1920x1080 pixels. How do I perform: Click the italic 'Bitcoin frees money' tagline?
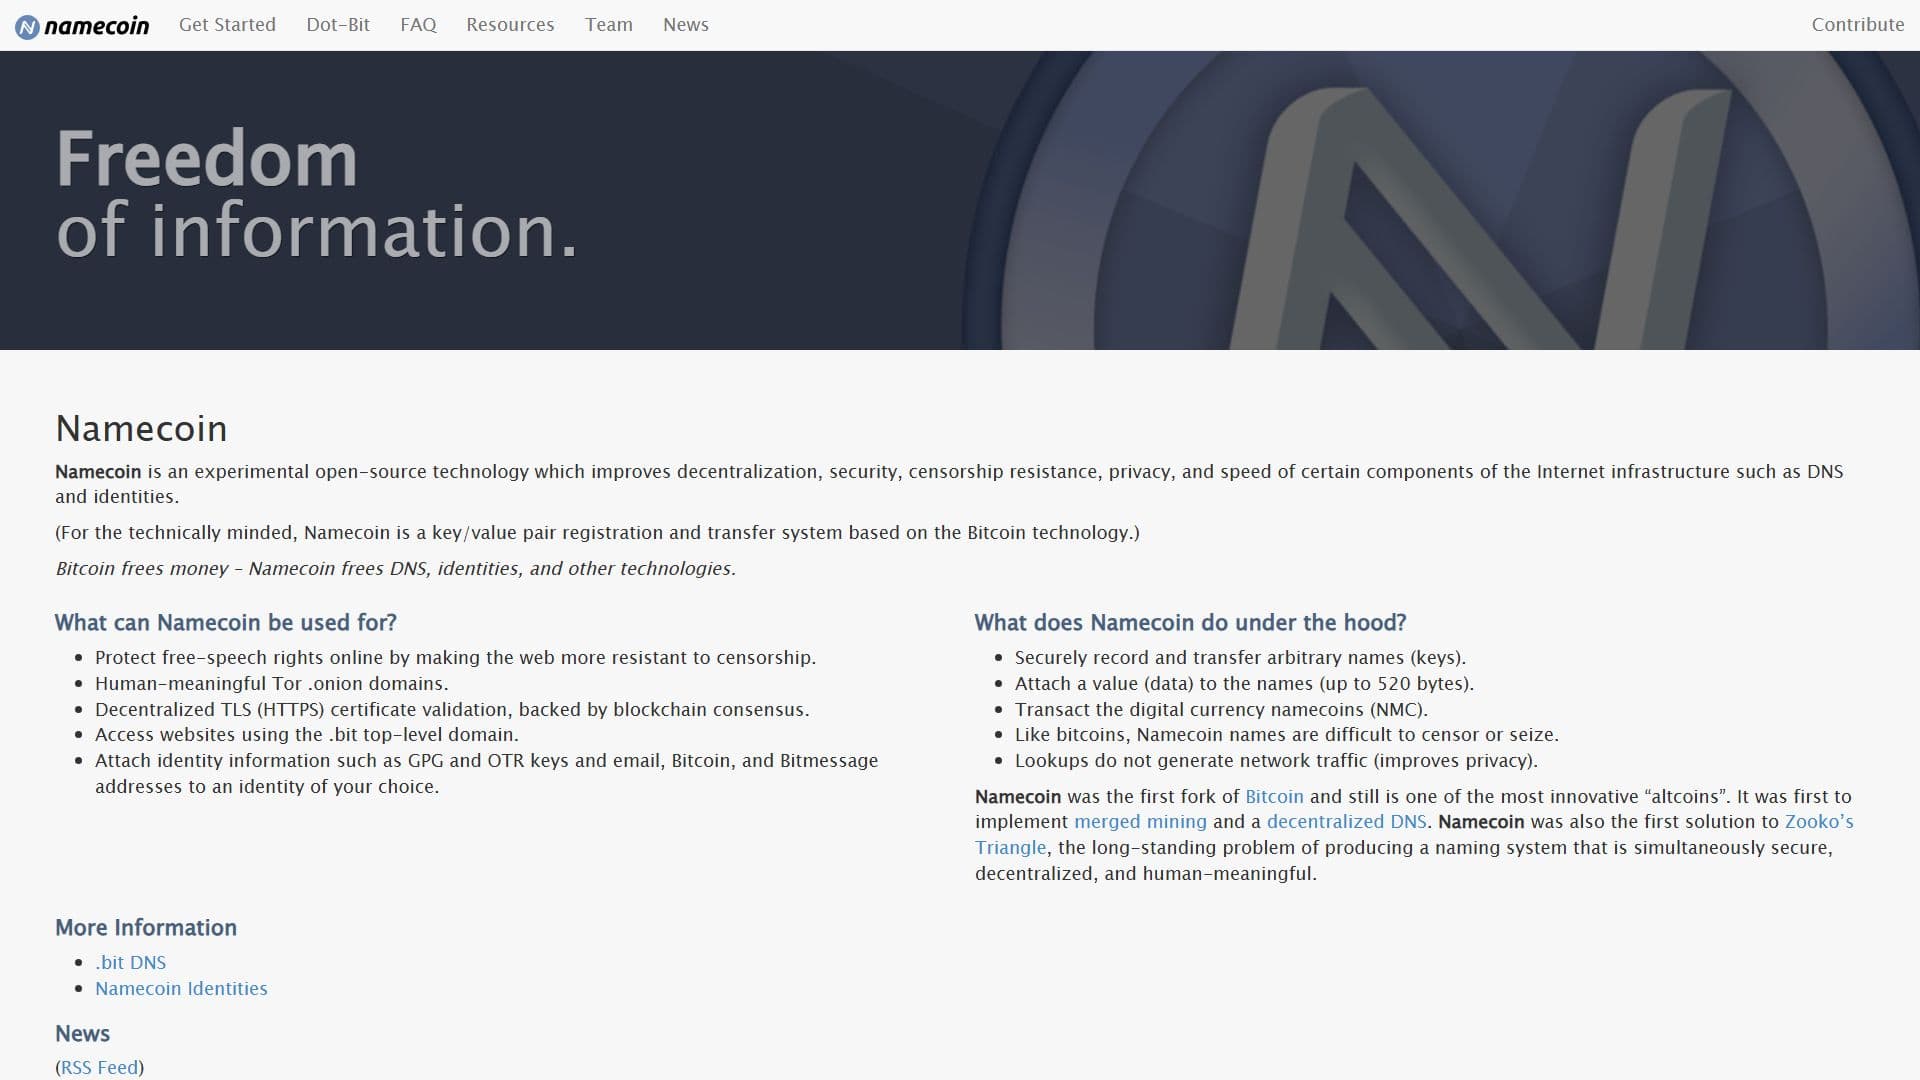click(395, 569)
